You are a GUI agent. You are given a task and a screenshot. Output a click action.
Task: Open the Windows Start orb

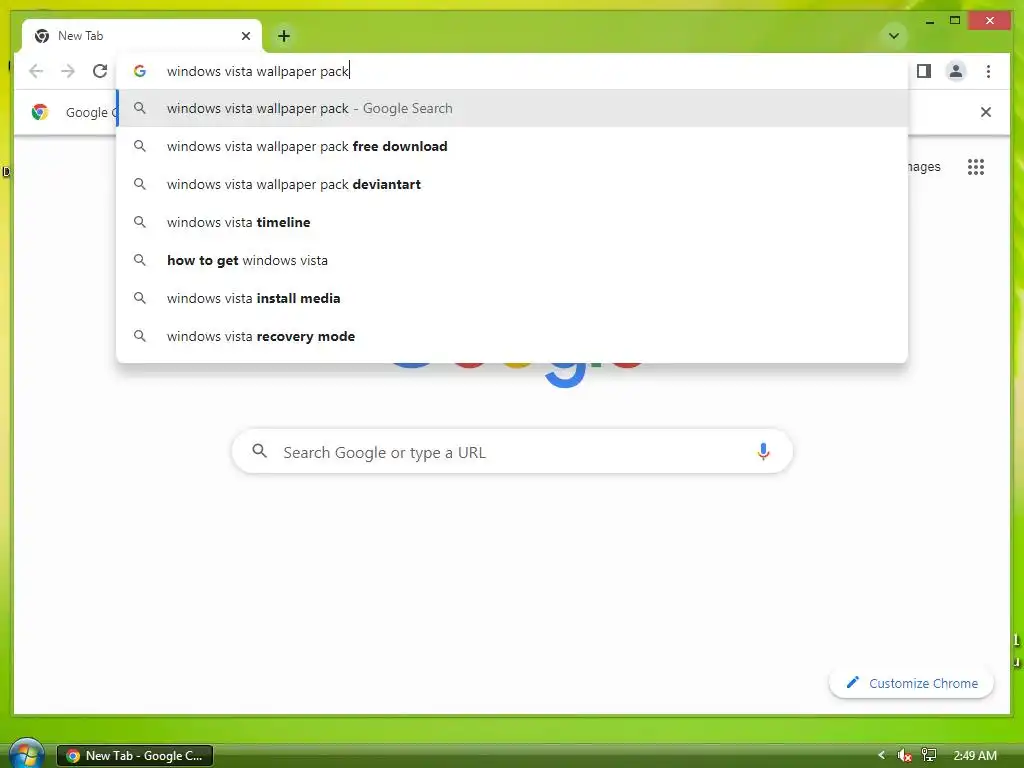point(26,754)
